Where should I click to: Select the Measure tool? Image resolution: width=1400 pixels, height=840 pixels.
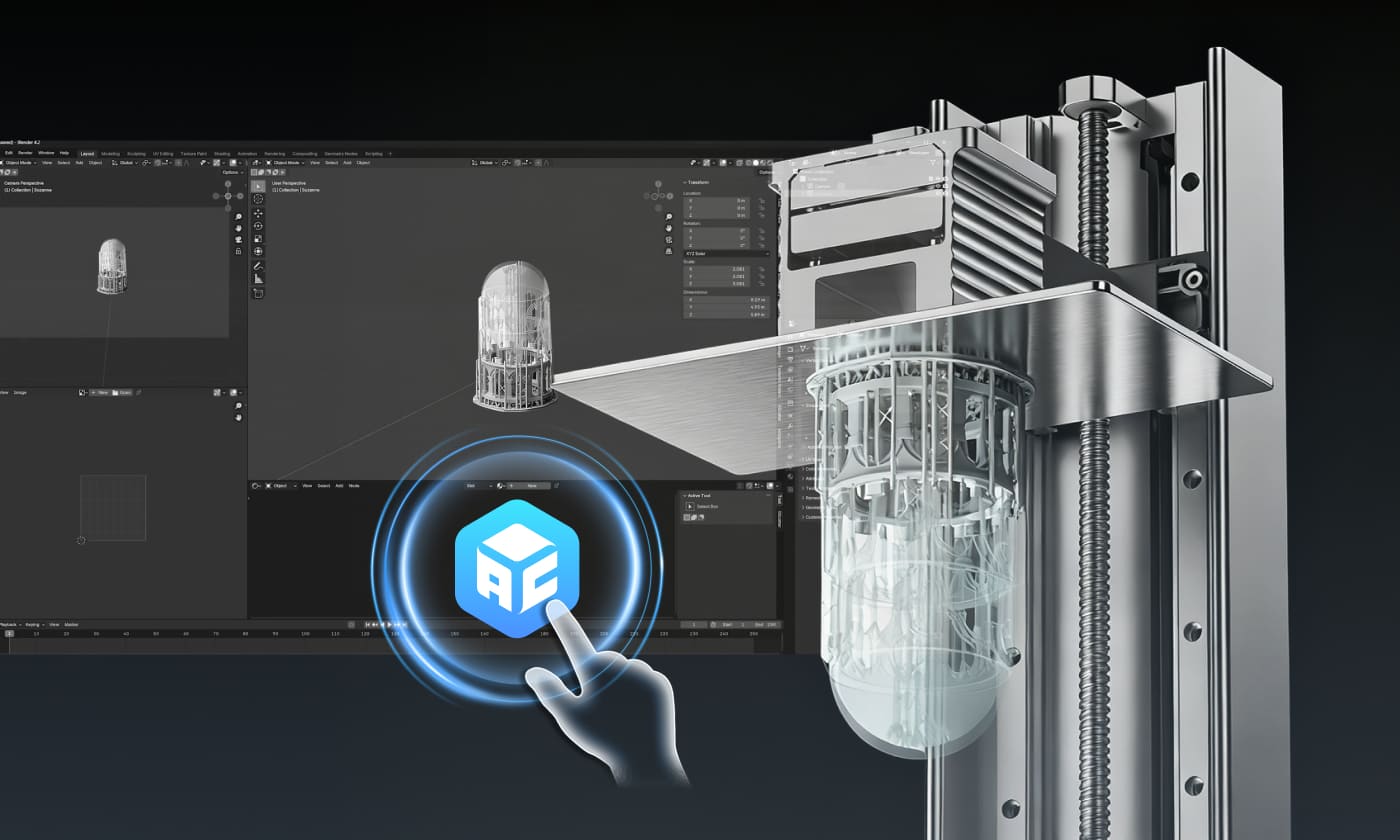(x=258, y=278)
